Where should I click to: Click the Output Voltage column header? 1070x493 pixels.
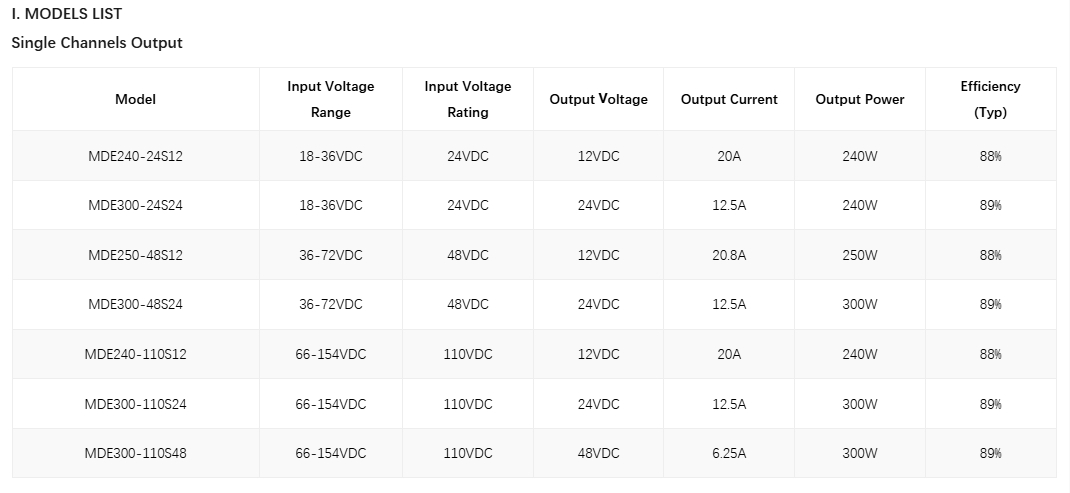[598, 100]
